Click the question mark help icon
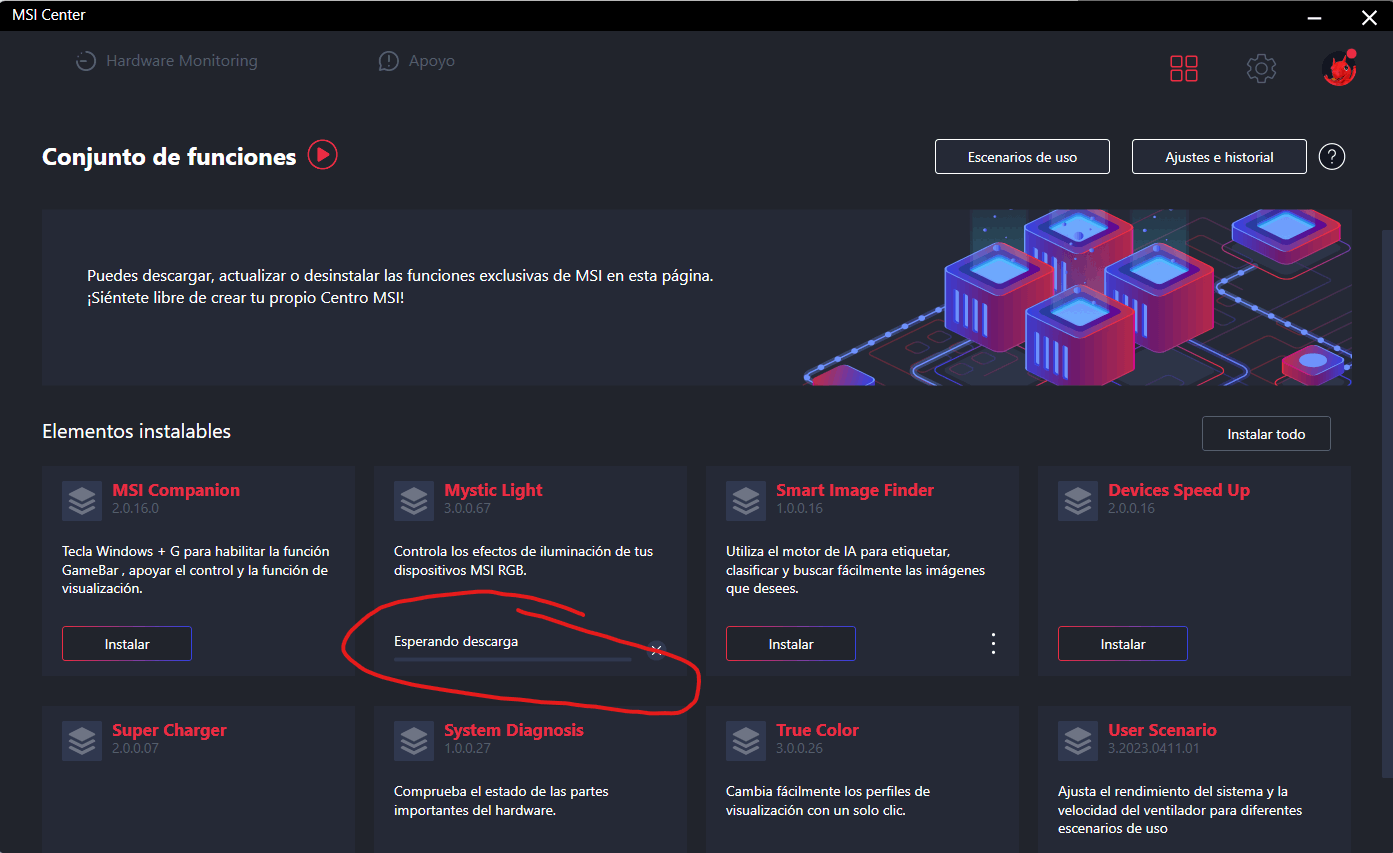 point(1331,157)
